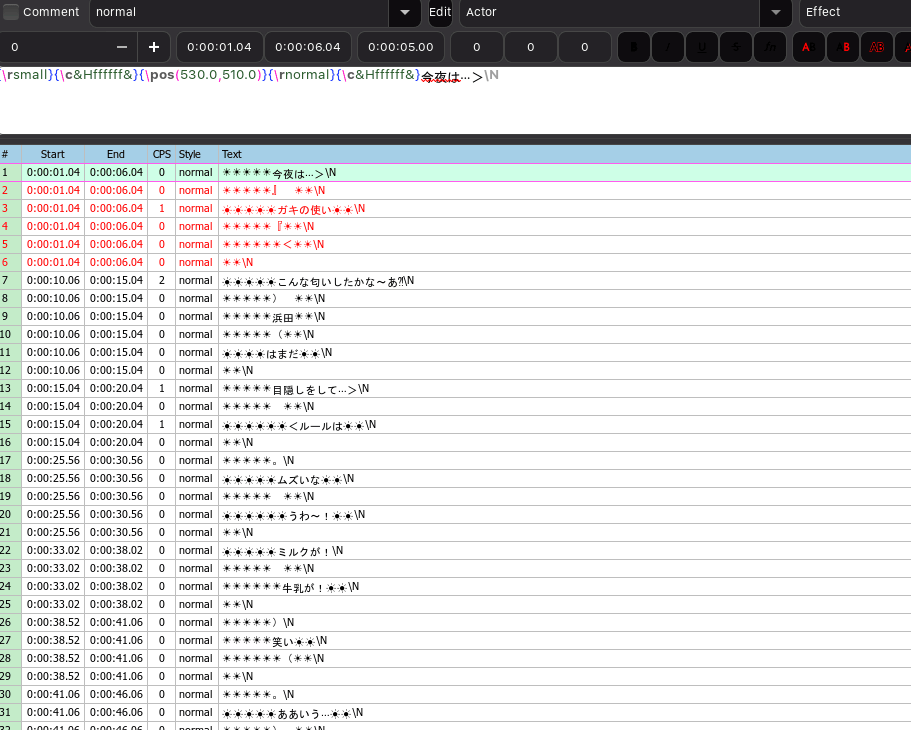Focus the style combo box showing normal

(239, 12)
